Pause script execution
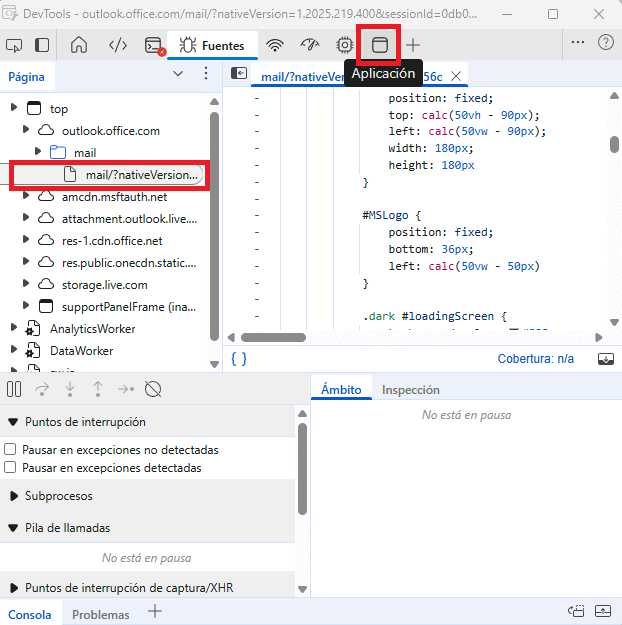 (x=14, y=389)
